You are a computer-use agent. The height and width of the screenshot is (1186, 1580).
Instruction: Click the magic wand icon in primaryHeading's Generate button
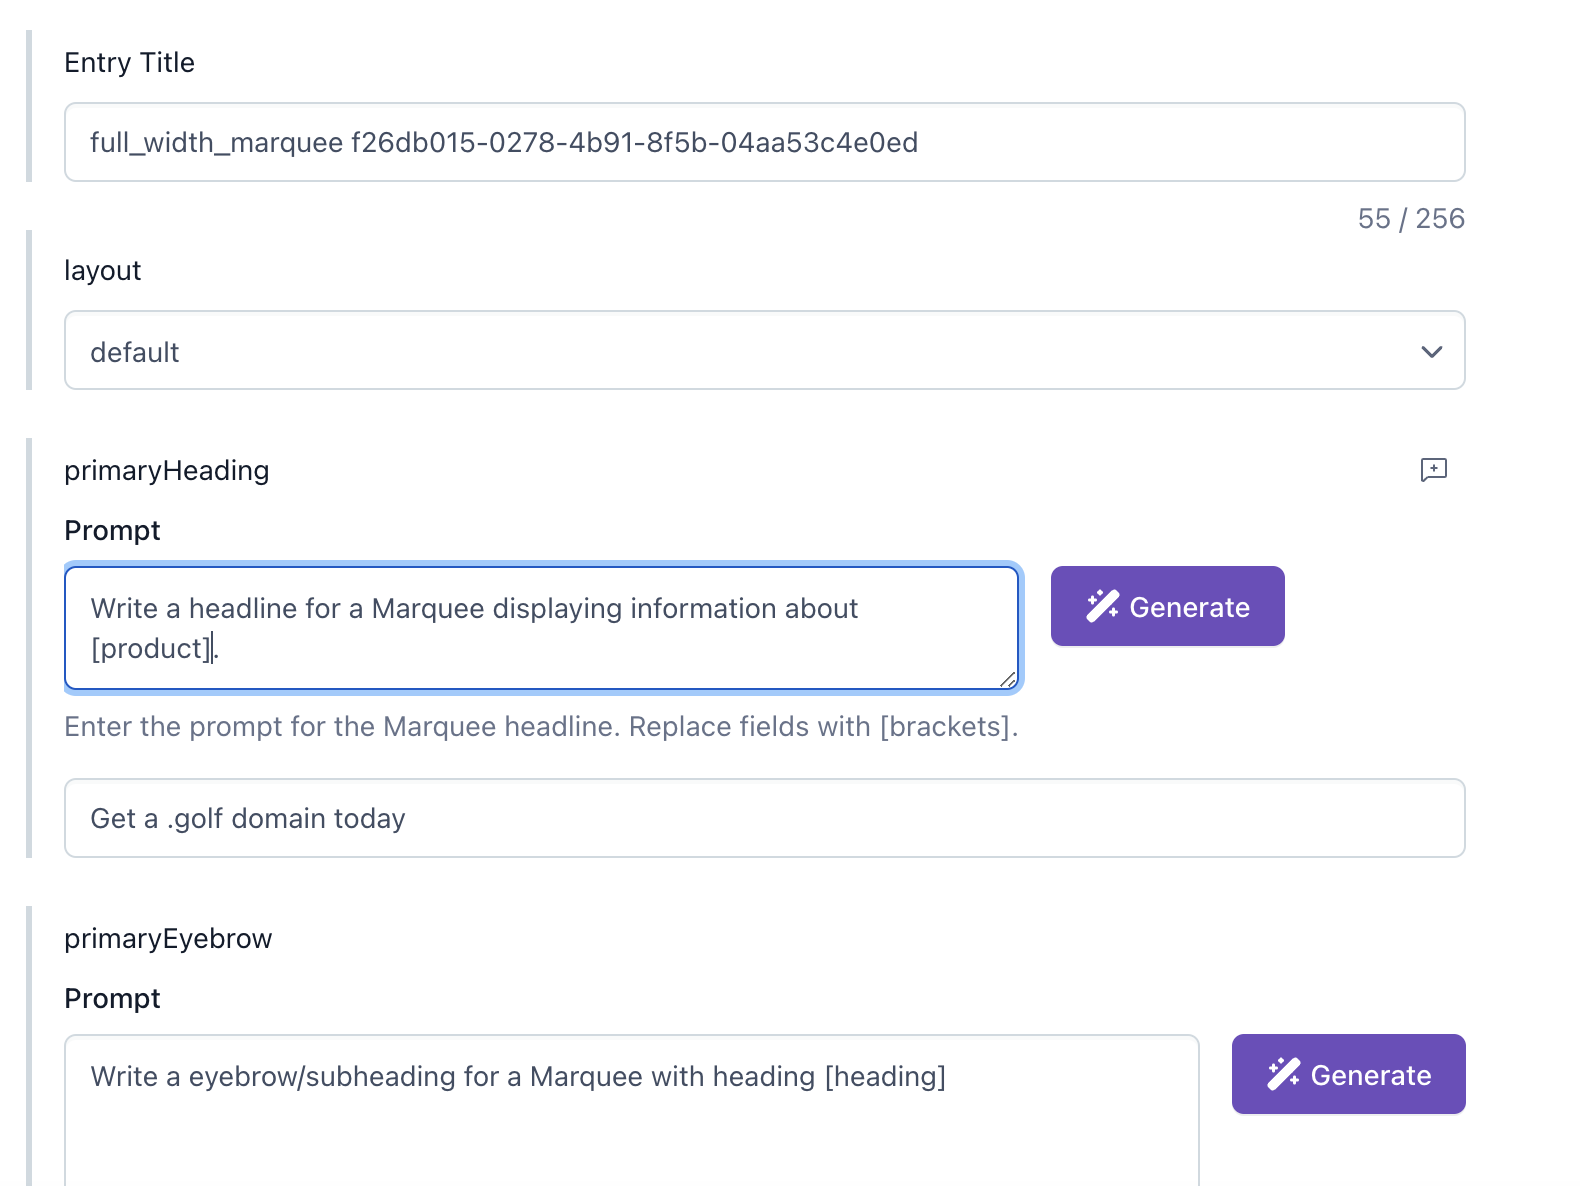click(1102, 606)
